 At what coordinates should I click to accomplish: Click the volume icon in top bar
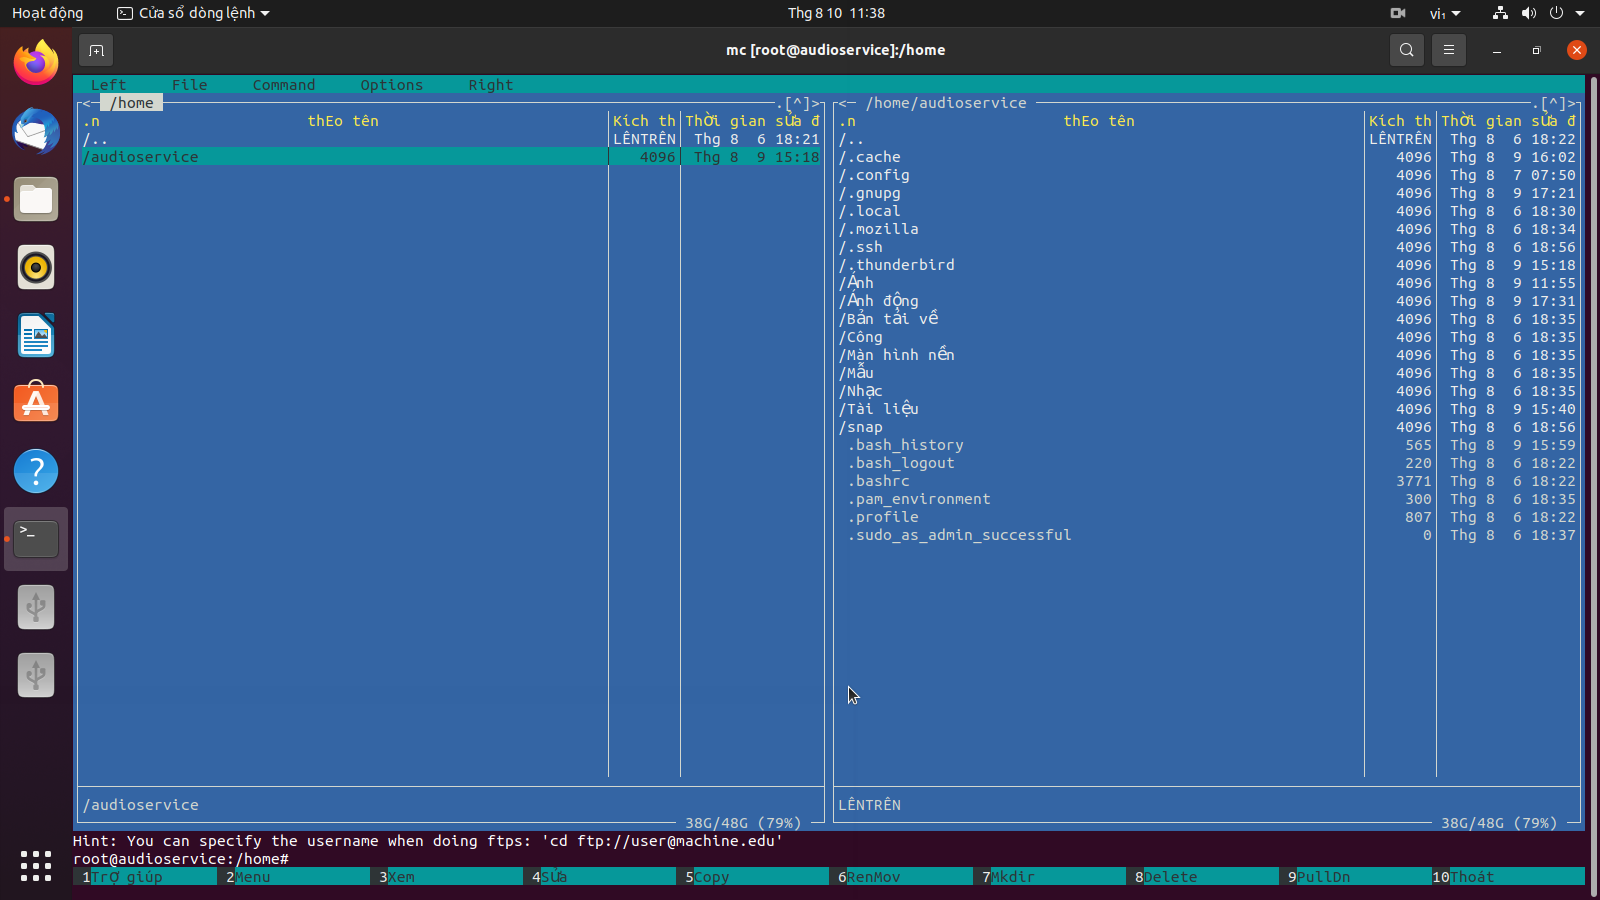click(x=1528, y=13)
